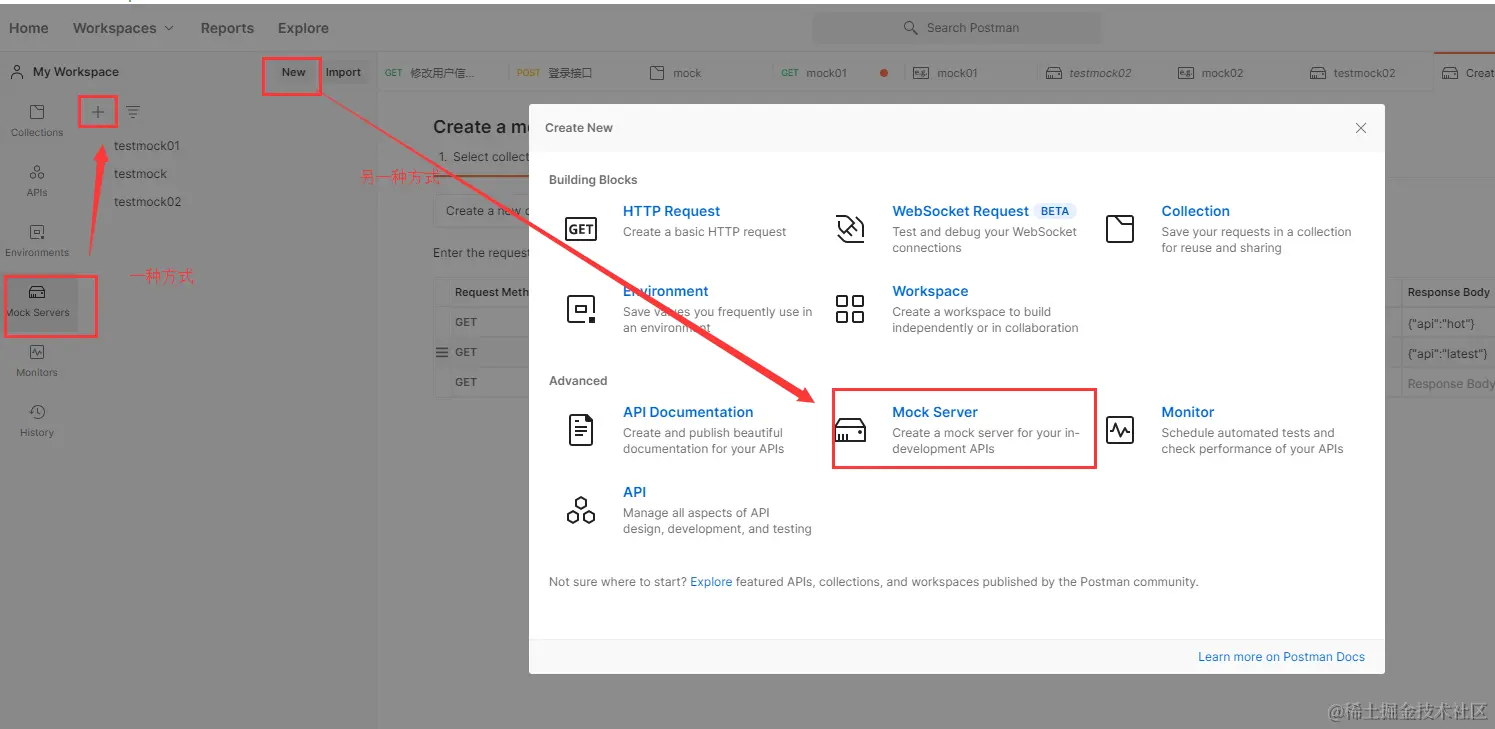The image size is (1495, 729).
Task: Click the New button
Action: [x=293, y=72]
